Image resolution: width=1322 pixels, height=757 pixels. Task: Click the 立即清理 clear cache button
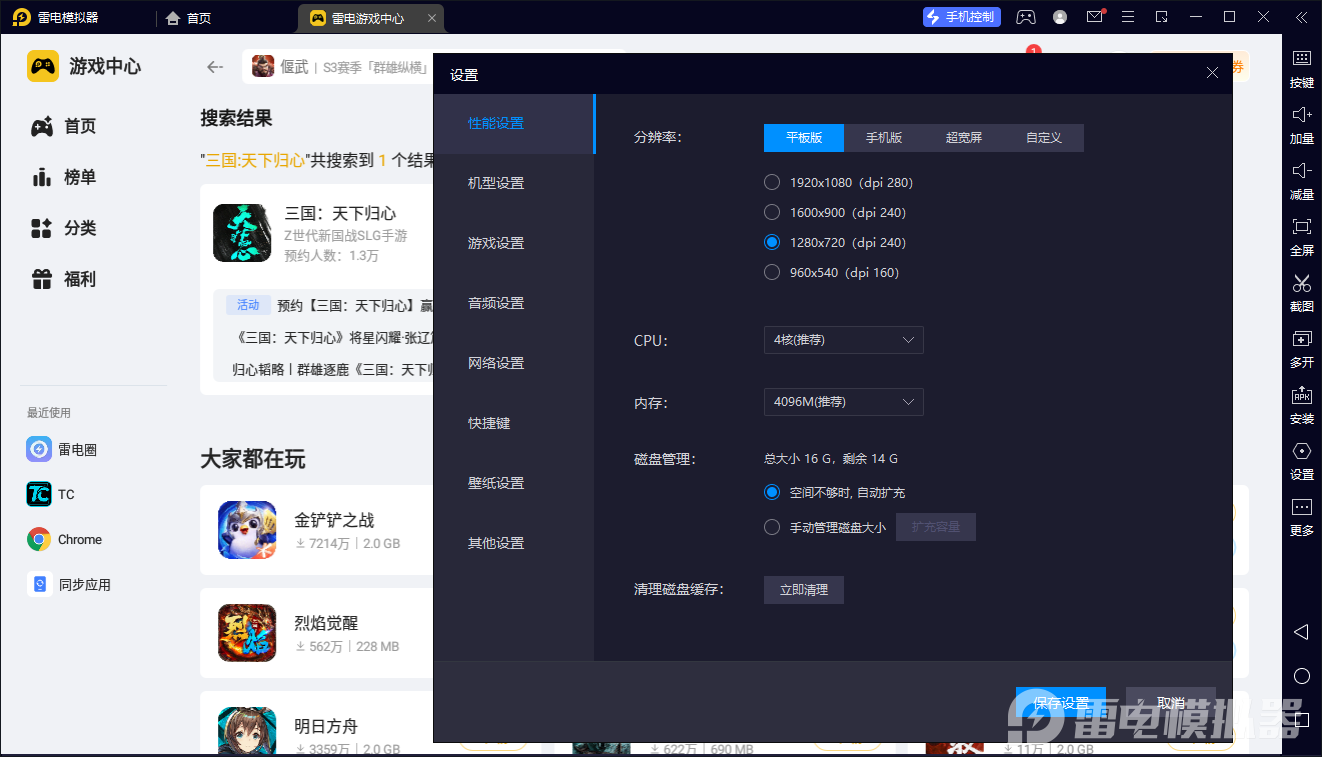pos(803,590)
